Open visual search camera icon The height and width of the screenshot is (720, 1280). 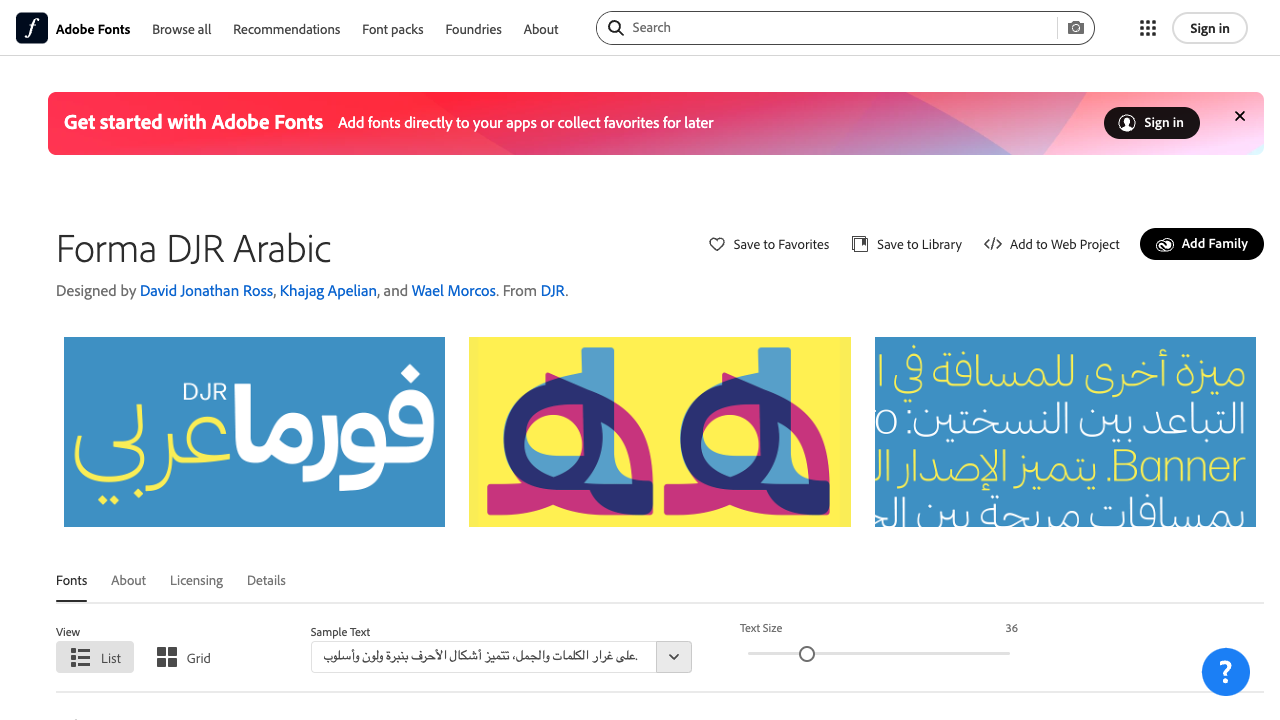click(1076, 28)
